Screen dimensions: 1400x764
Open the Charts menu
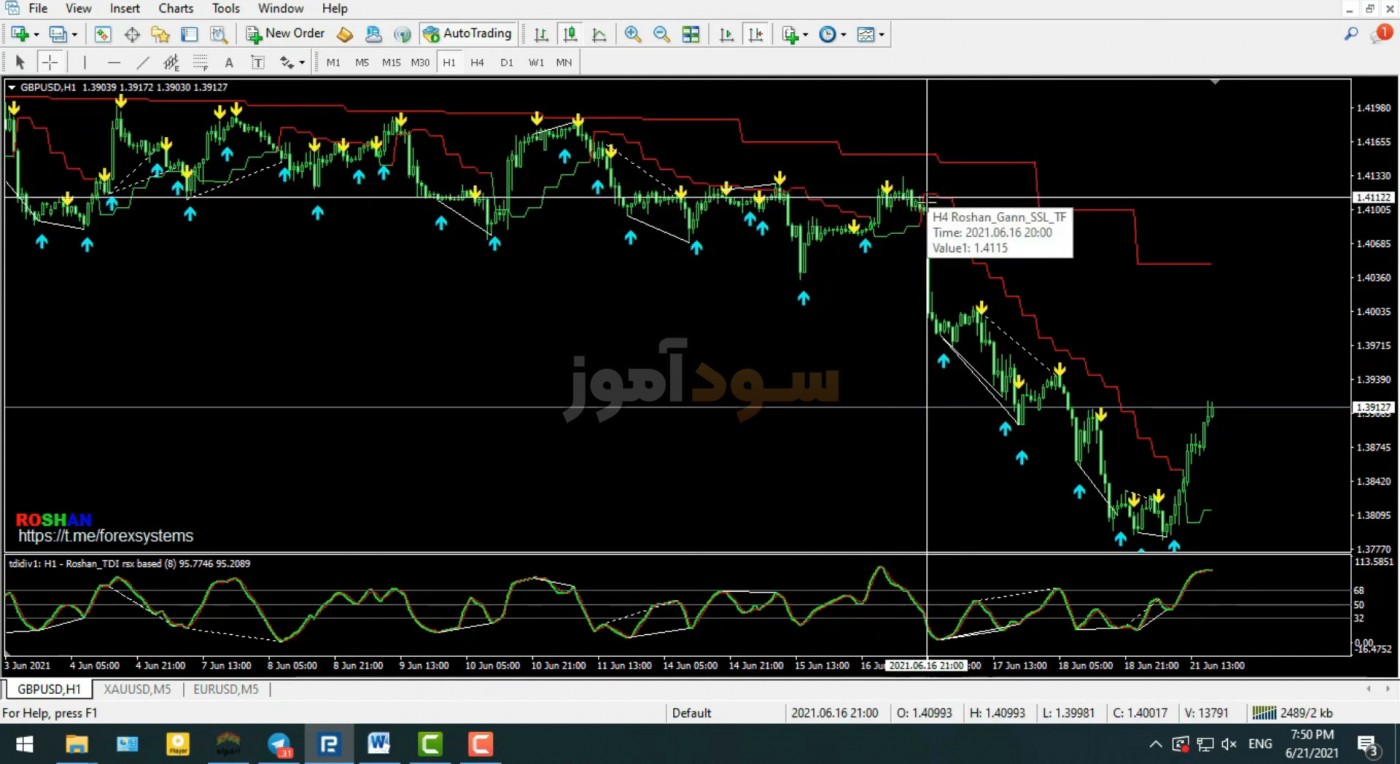click(176, 8)
